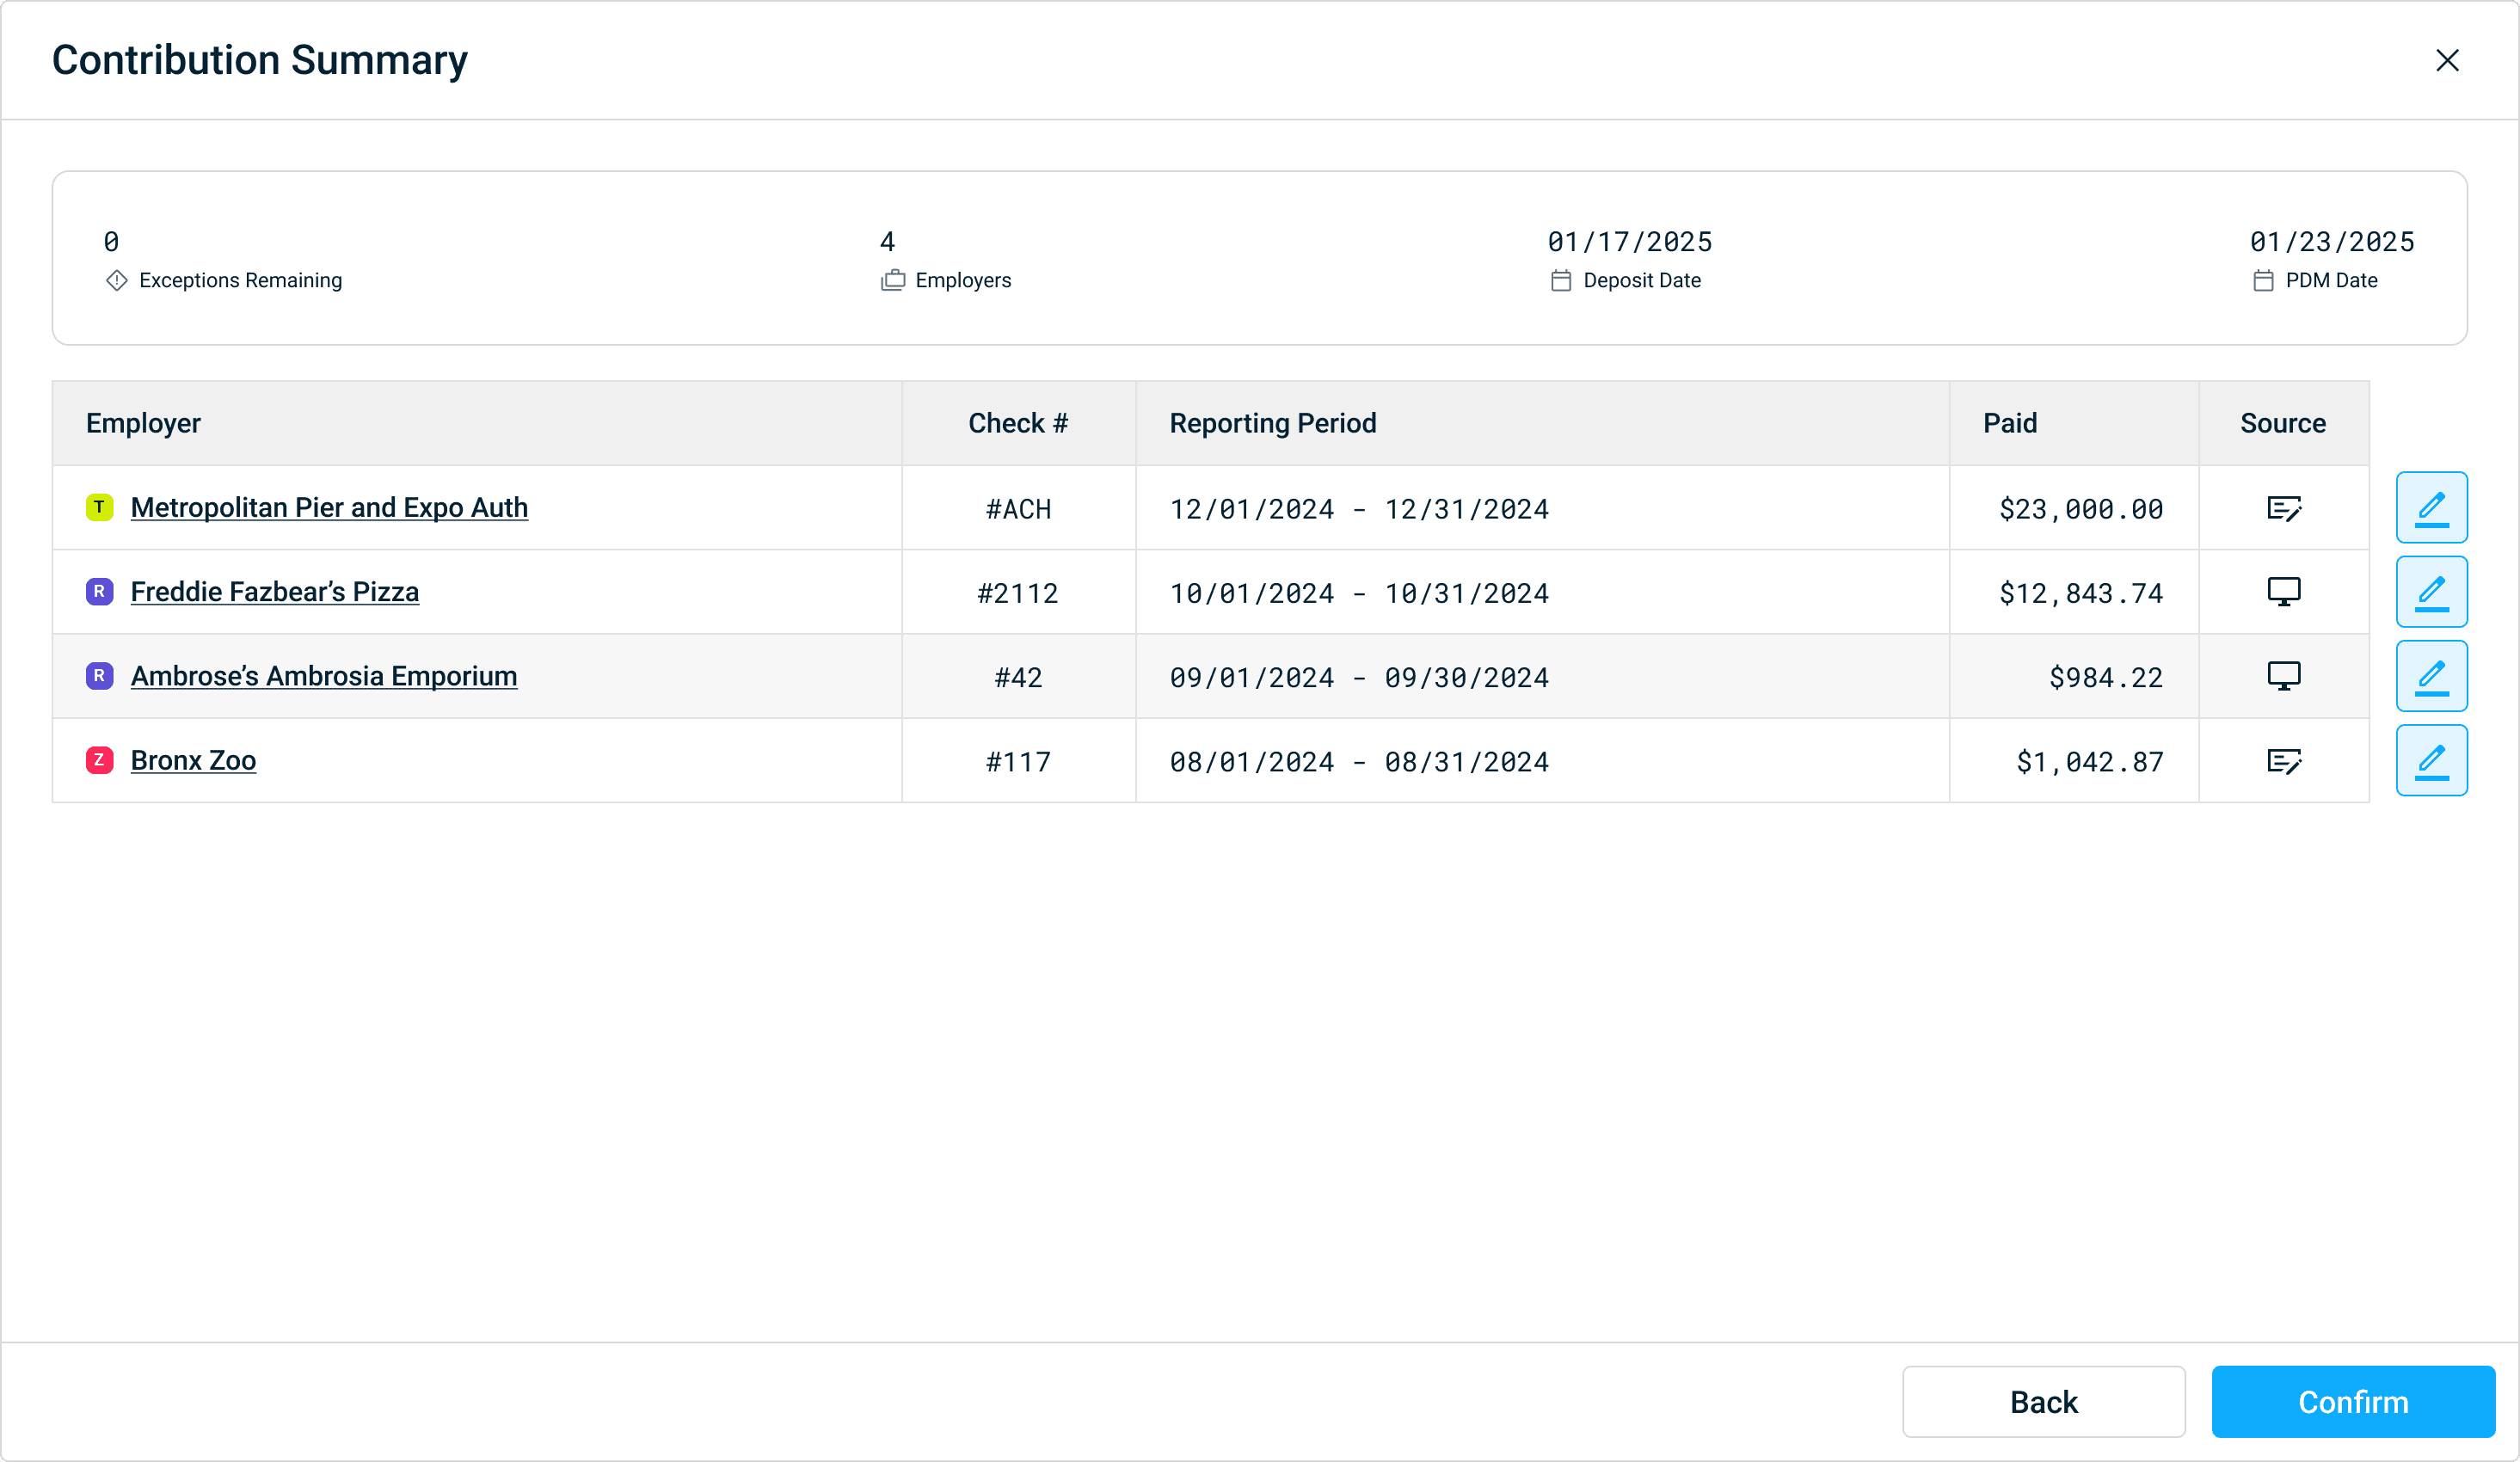Click the manual-entry source icon for Metropolitan Pier
The height and width of the screenshot is (1462, 2520).
click(x=2283, y=509)
